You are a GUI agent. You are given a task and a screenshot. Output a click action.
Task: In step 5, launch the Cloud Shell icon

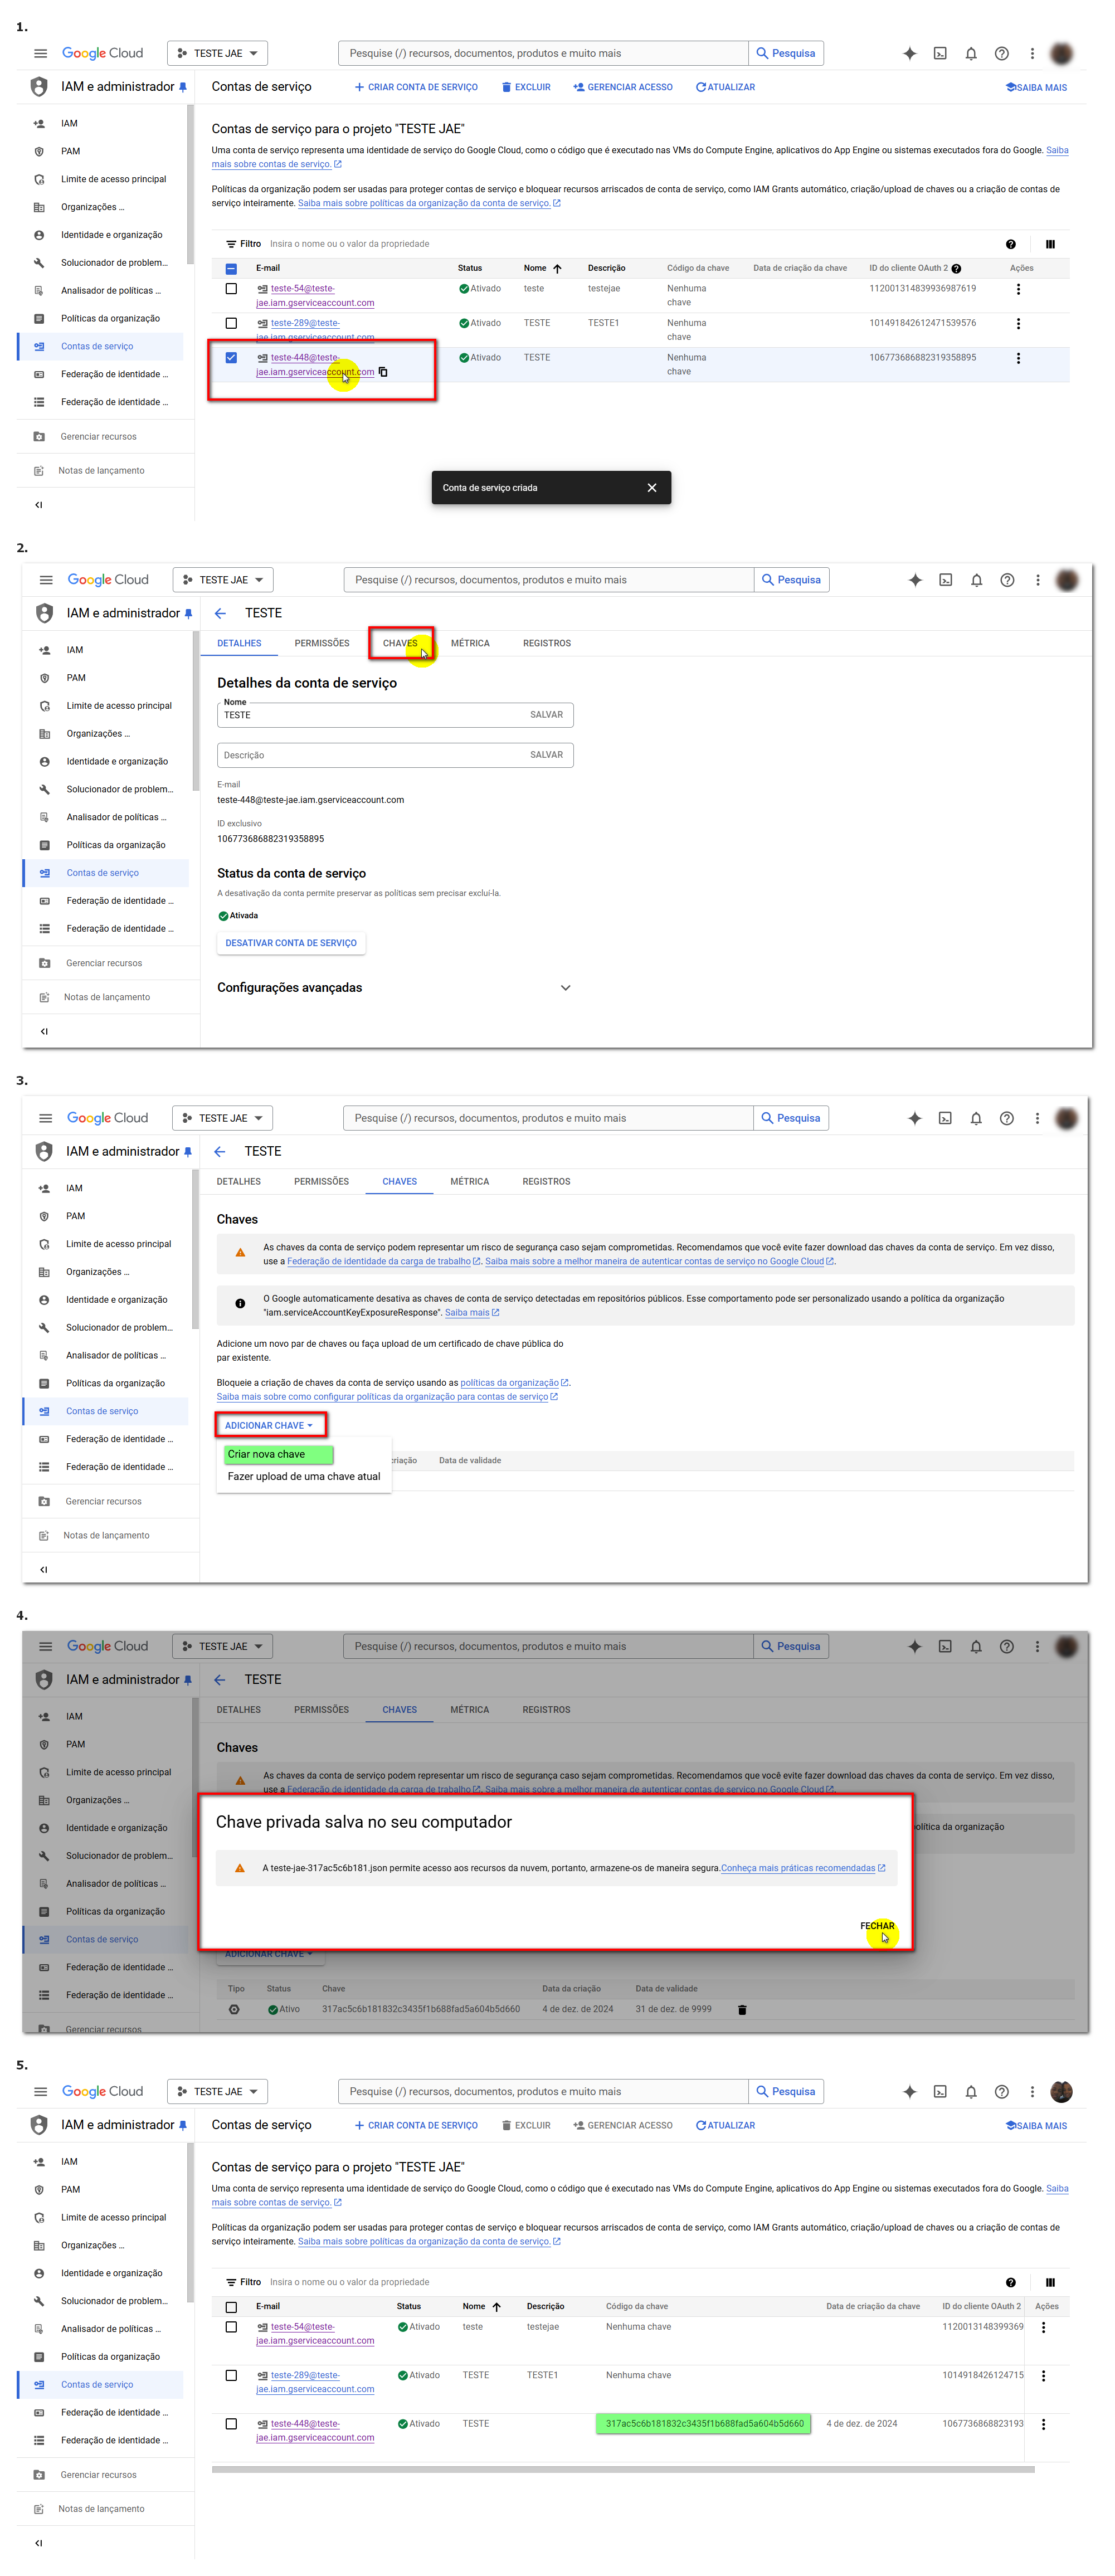pos(940,2091)
